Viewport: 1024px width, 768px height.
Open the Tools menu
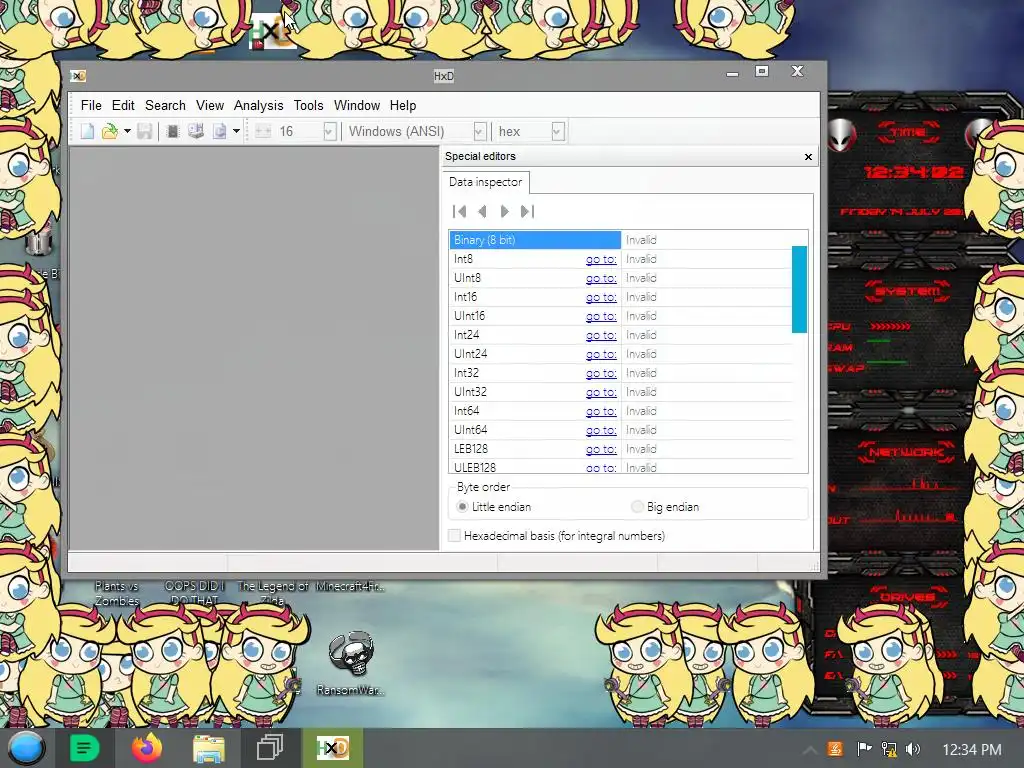(308, 105)
